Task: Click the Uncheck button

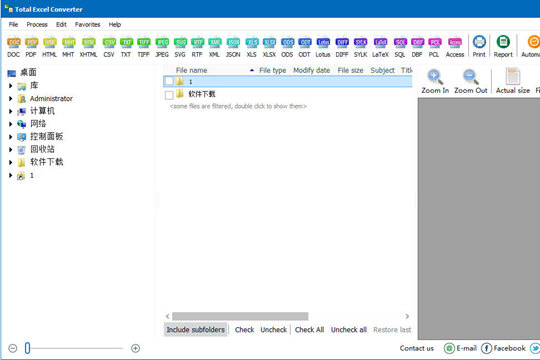Action: [274, 330]
